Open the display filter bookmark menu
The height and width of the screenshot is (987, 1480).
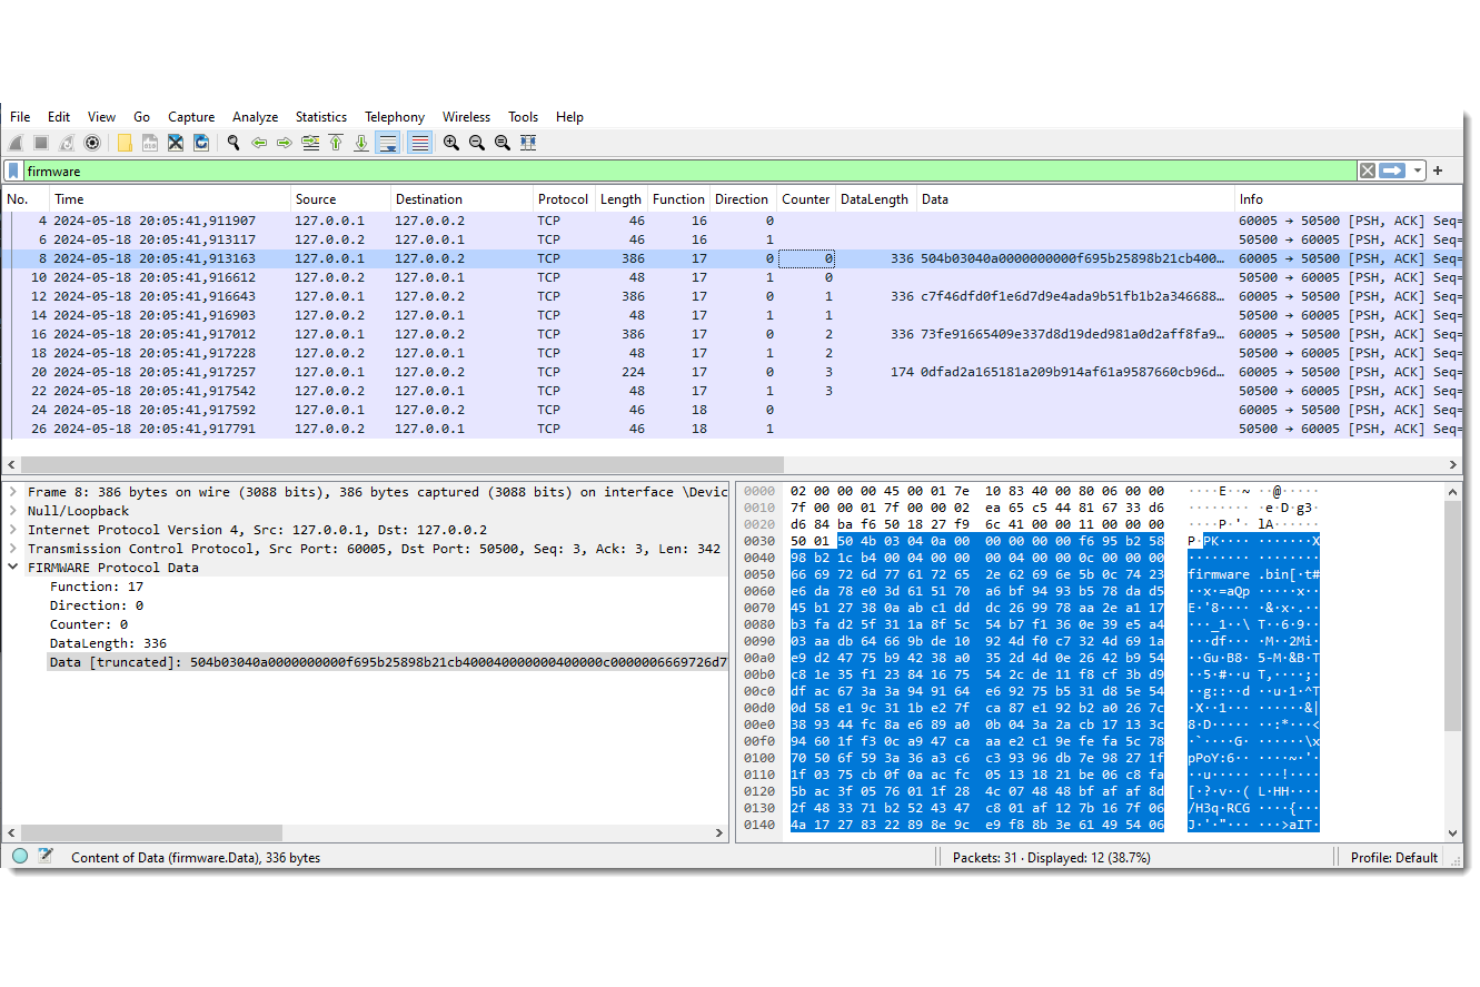click(14, 171)
